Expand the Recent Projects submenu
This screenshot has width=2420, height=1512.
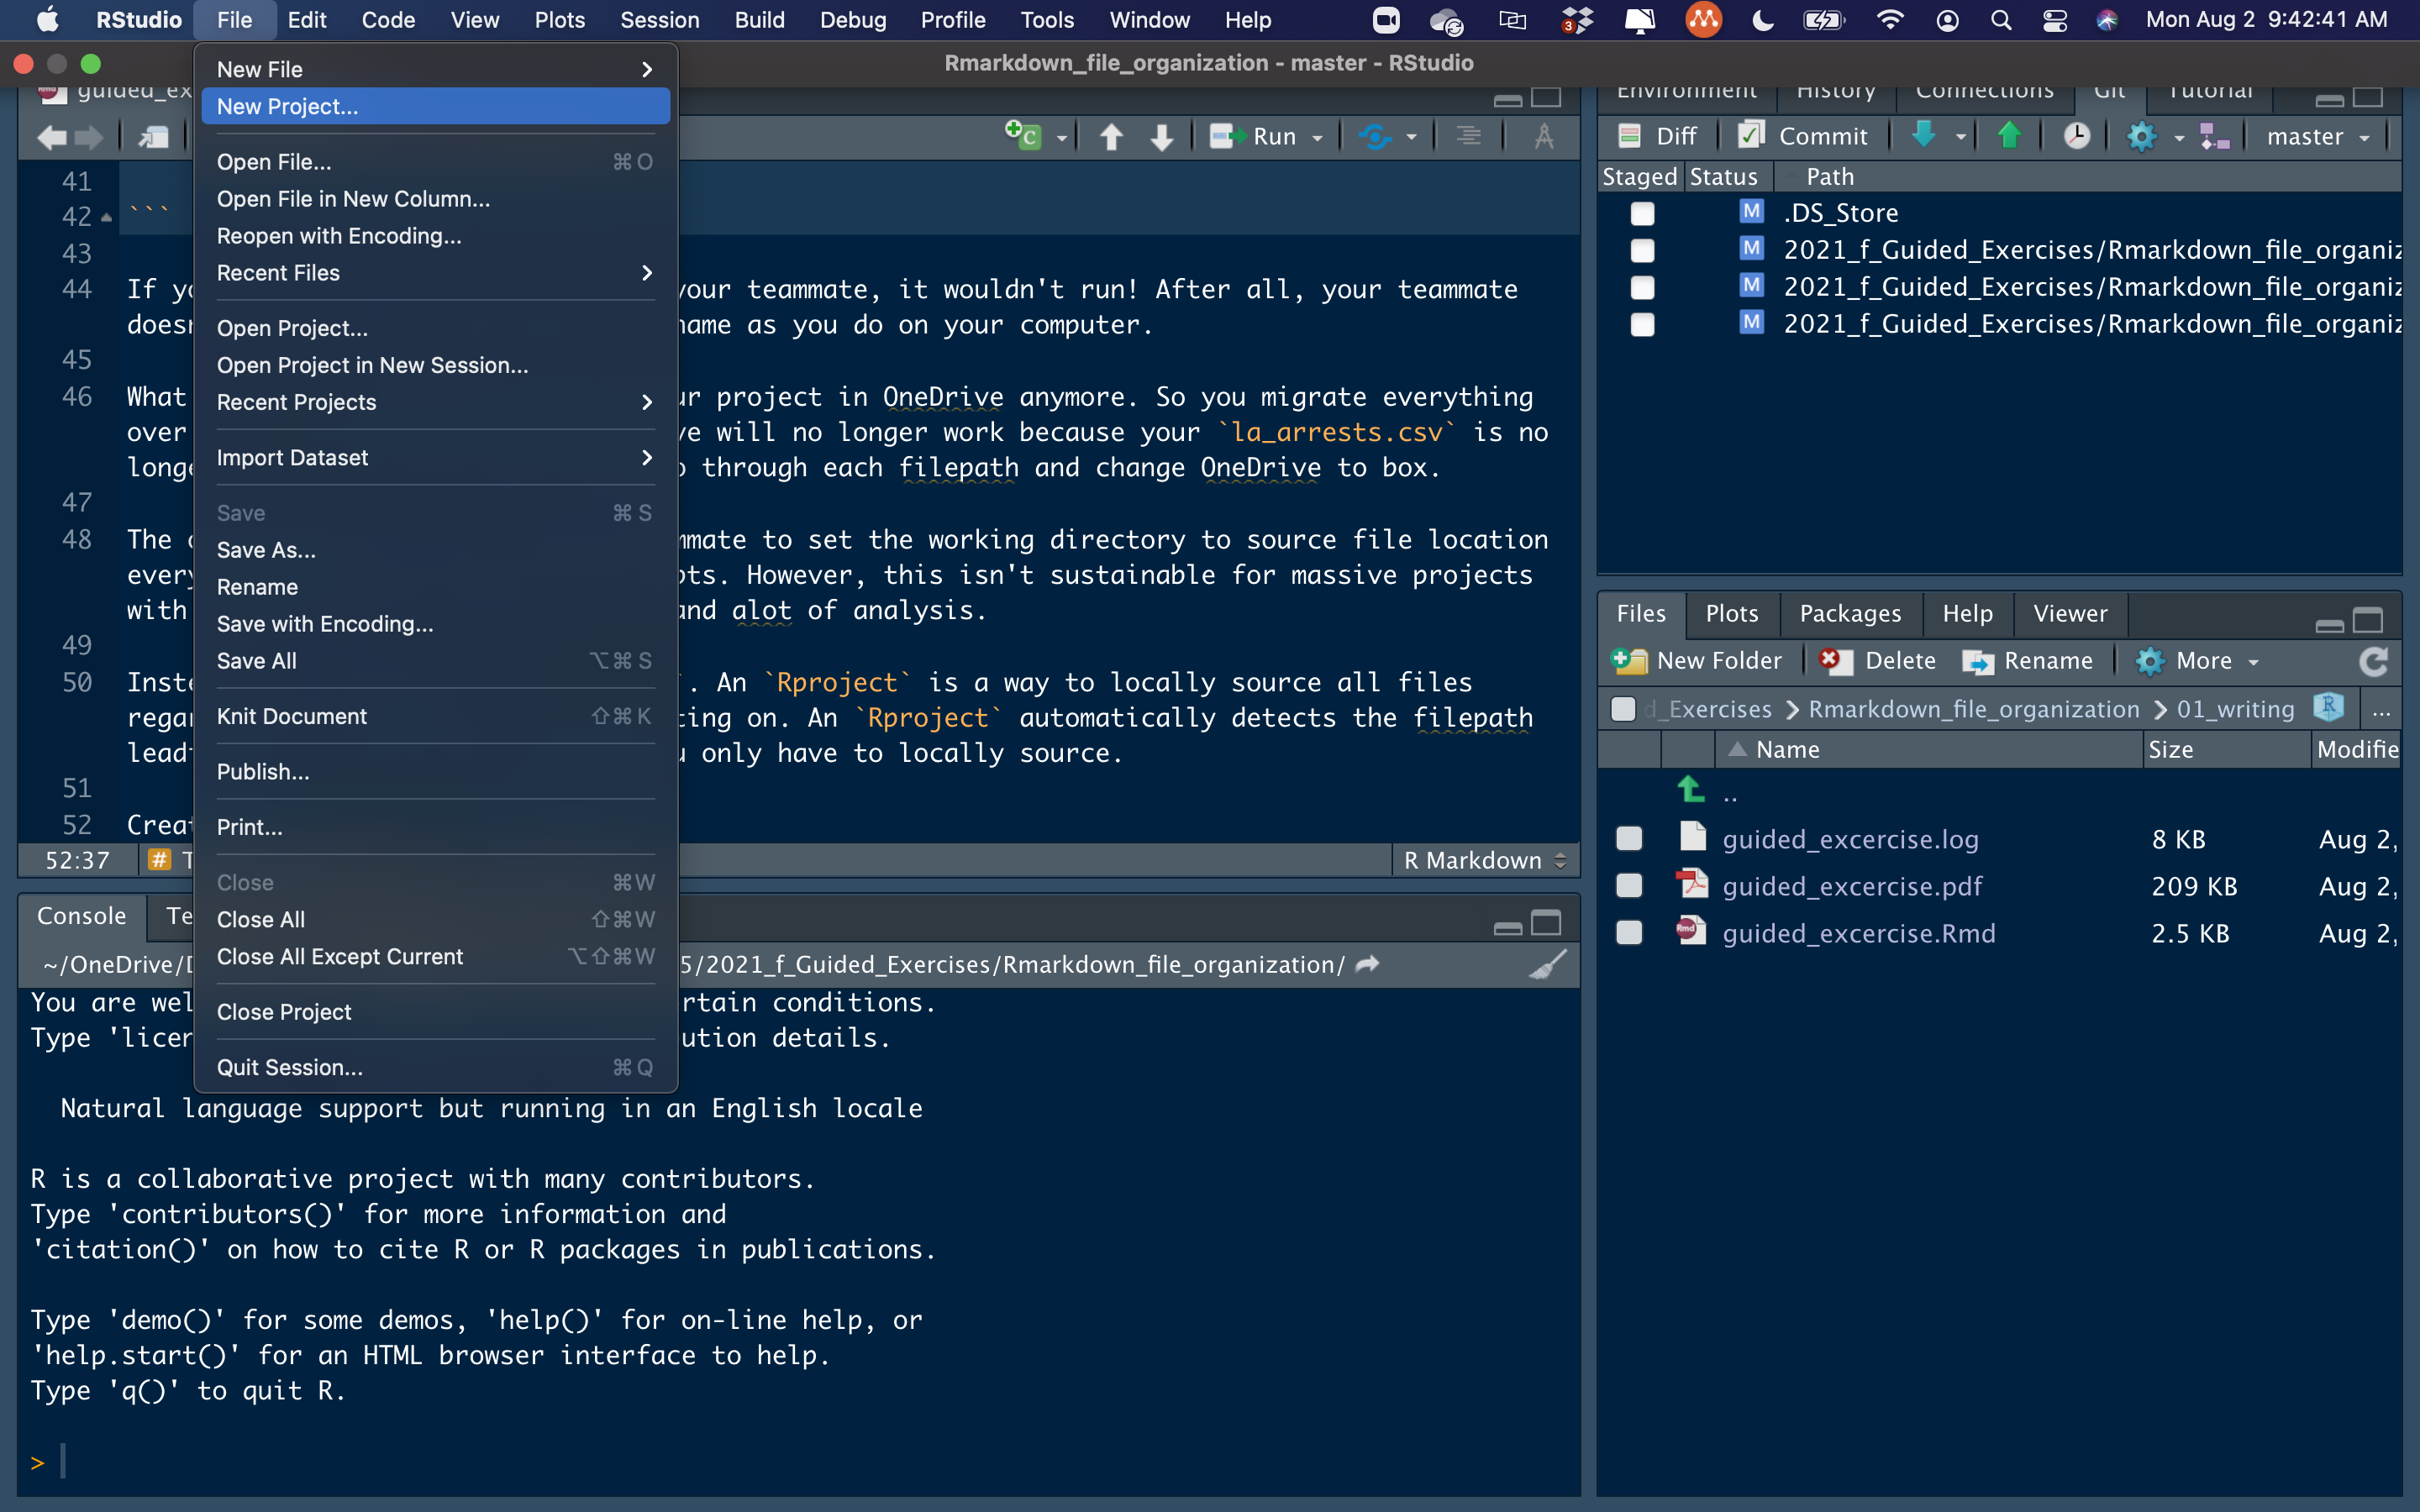tap(435, 402)
